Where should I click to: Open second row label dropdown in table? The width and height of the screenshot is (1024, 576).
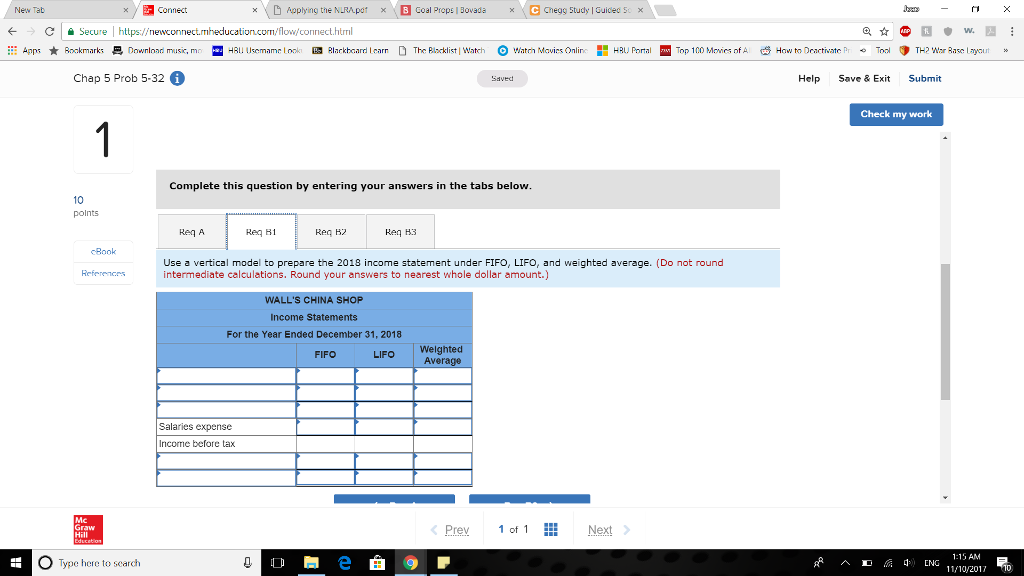[226, 392]
